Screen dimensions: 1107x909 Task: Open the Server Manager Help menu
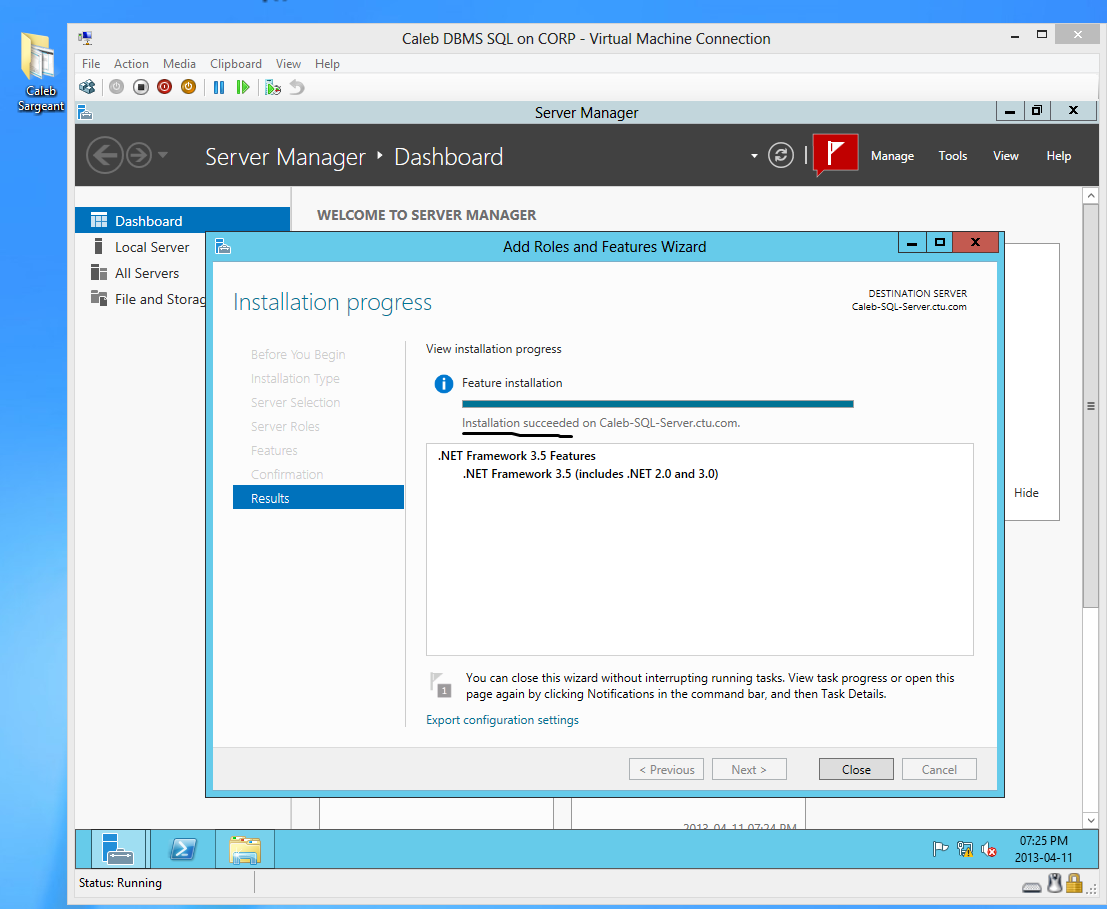coord(1058,156)
